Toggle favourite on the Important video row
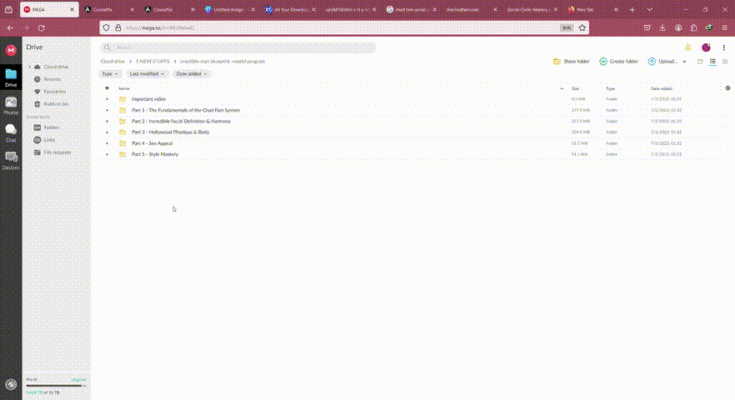 [108, 99]
